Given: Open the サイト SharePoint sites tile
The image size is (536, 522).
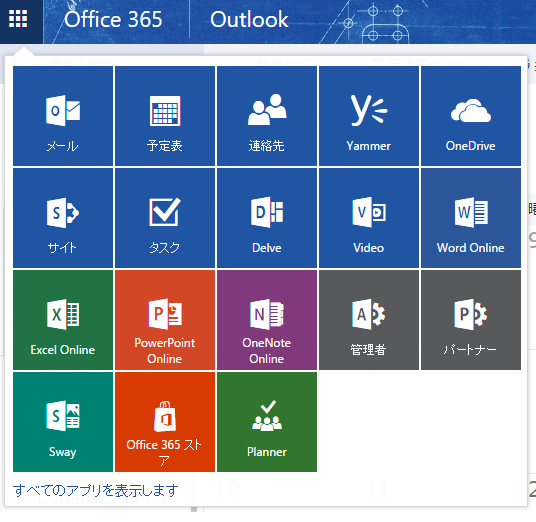Looking at the screenshot, I should coord(63,218).
